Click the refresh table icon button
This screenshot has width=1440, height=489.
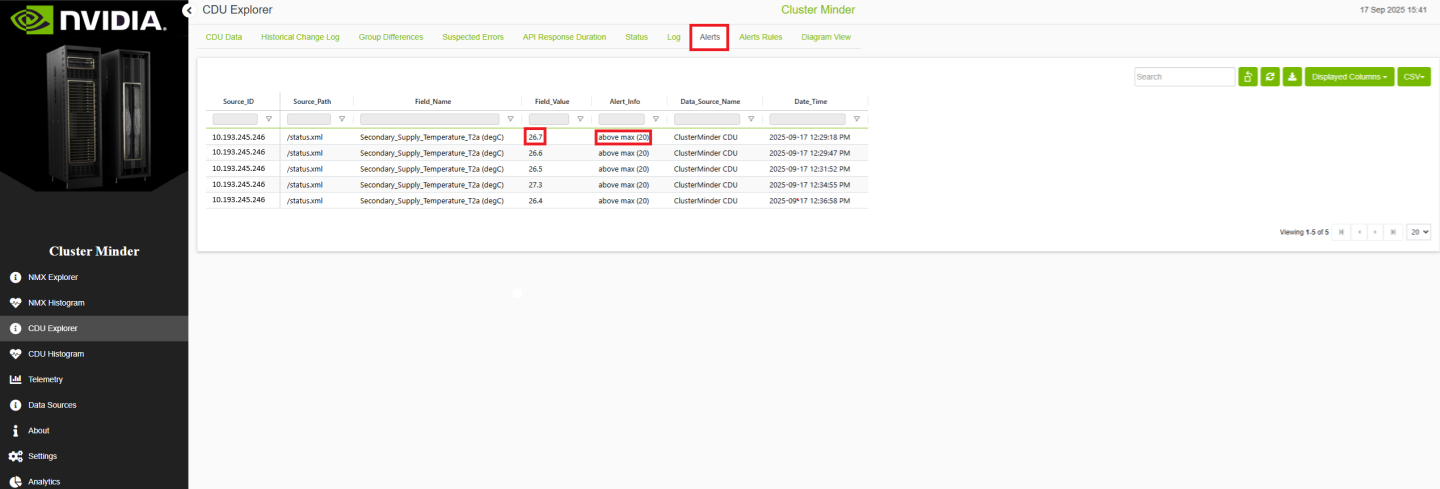(x=1270, y=77)
